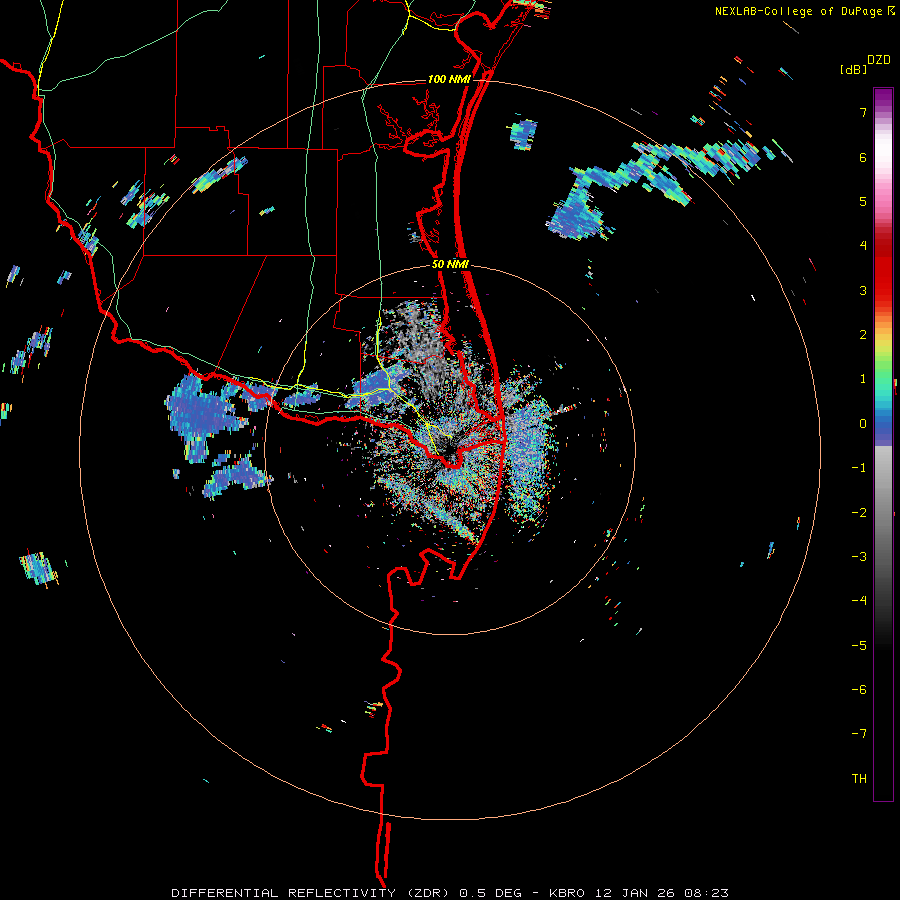Click the 100 NMI range ring label
900x900 pixels.
tap(449, 79)
